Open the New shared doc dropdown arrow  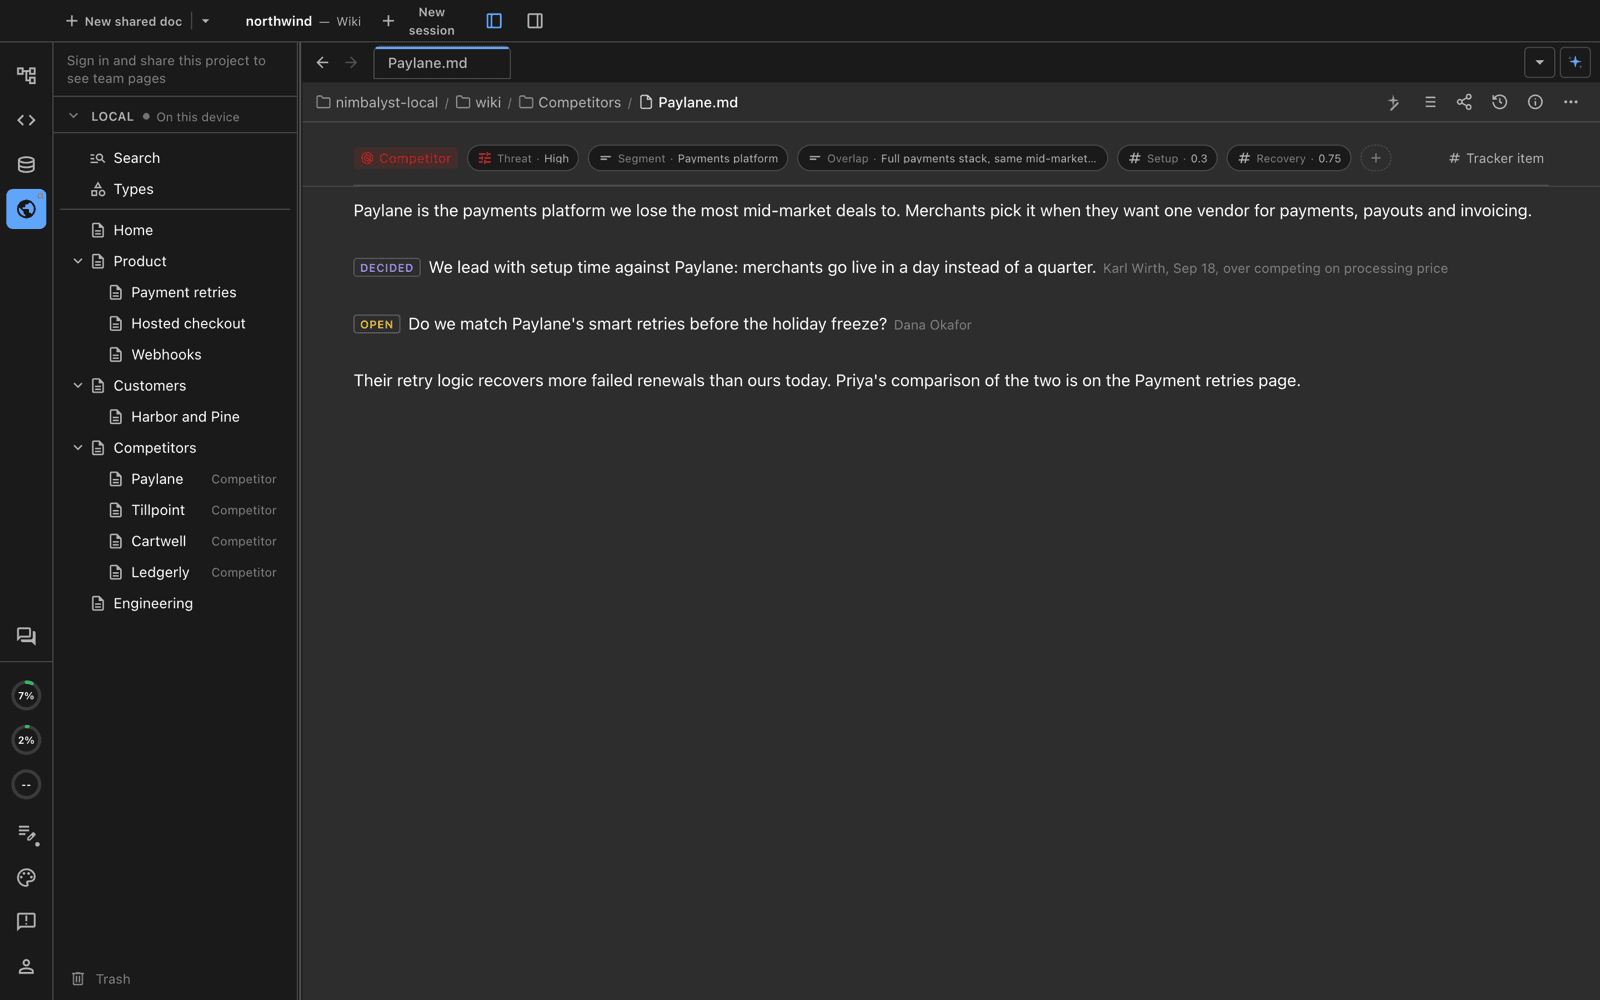coord(205,21)
